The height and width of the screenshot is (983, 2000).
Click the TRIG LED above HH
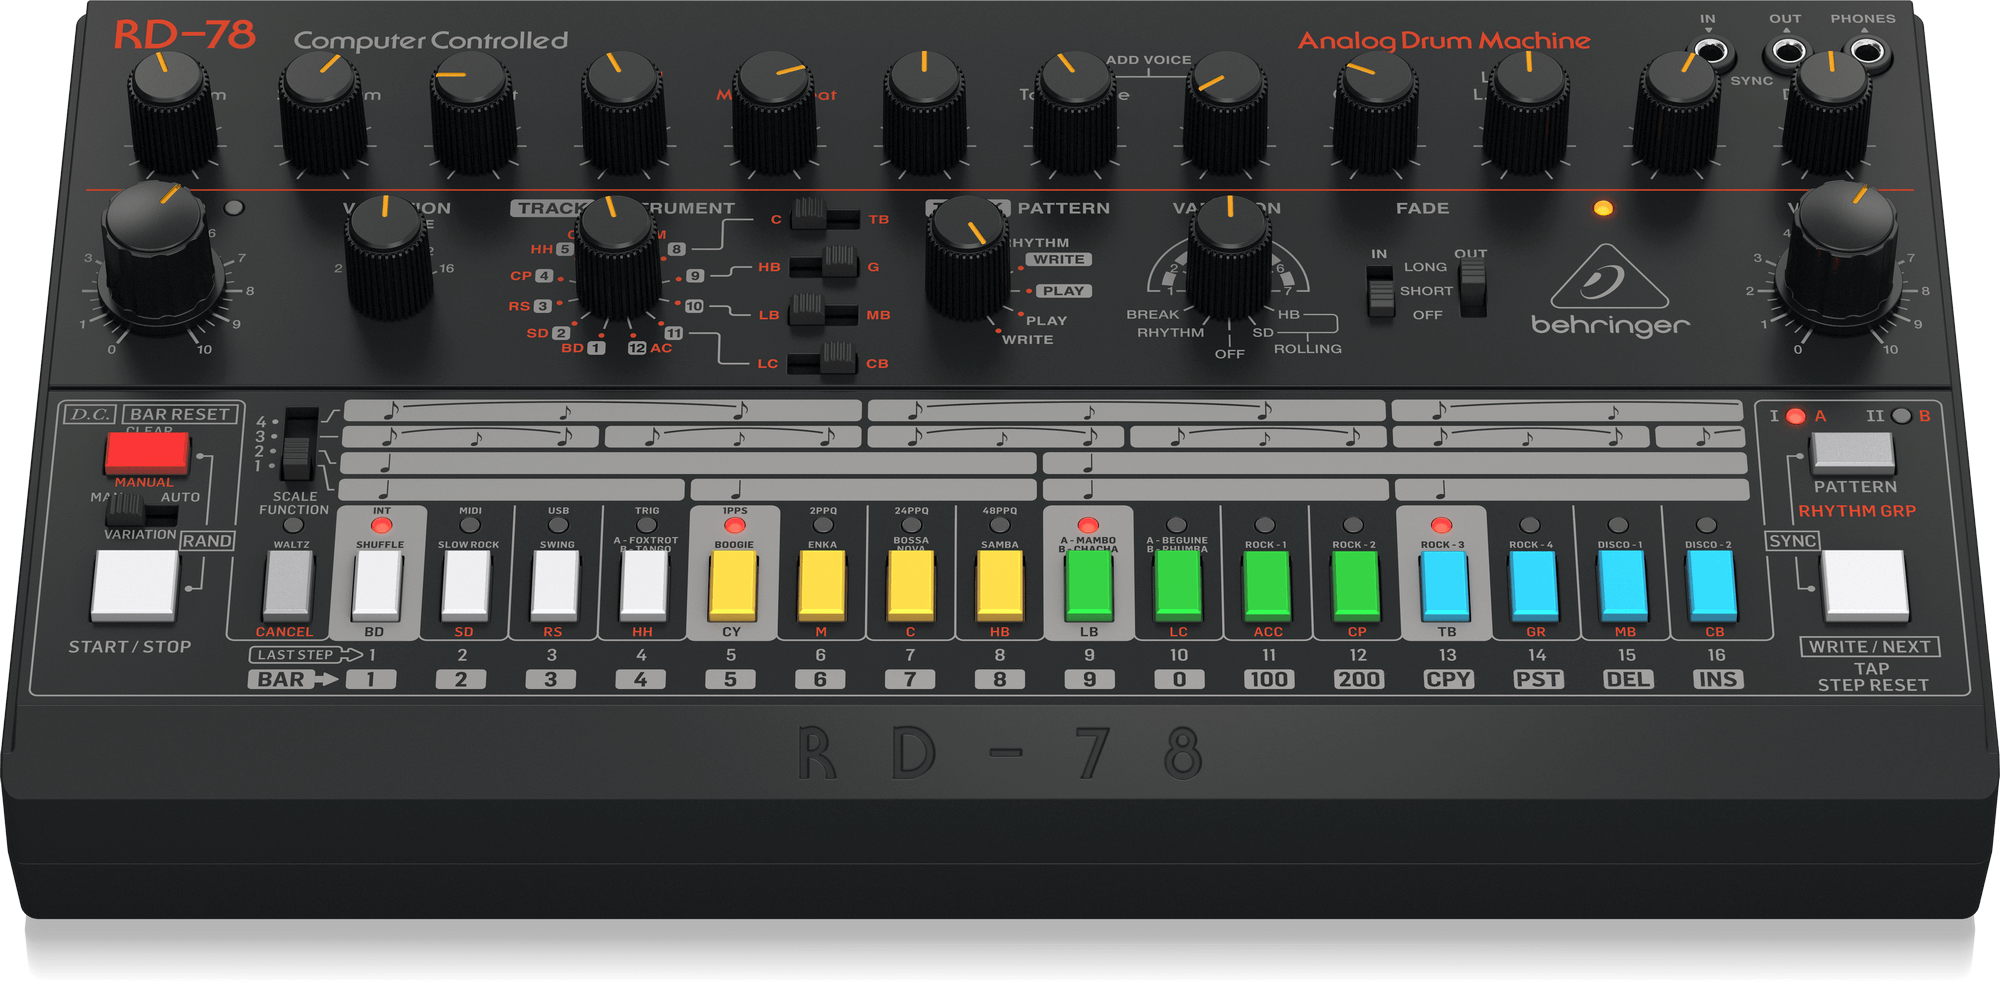647,525
